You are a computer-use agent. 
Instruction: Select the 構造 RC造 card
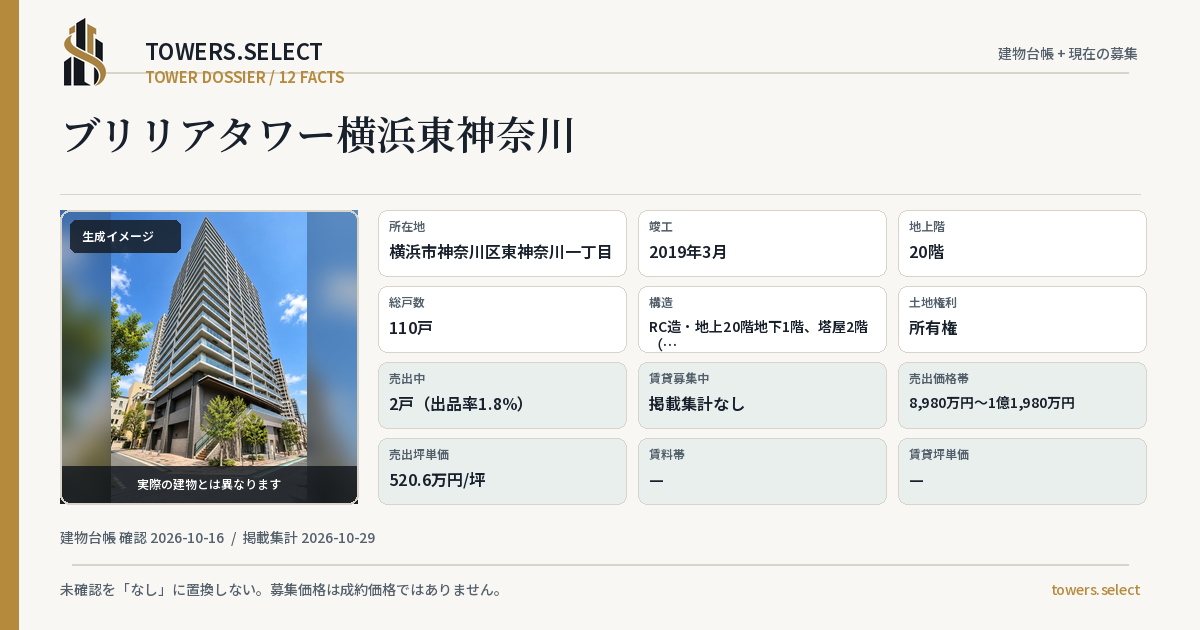pos(762,319)
